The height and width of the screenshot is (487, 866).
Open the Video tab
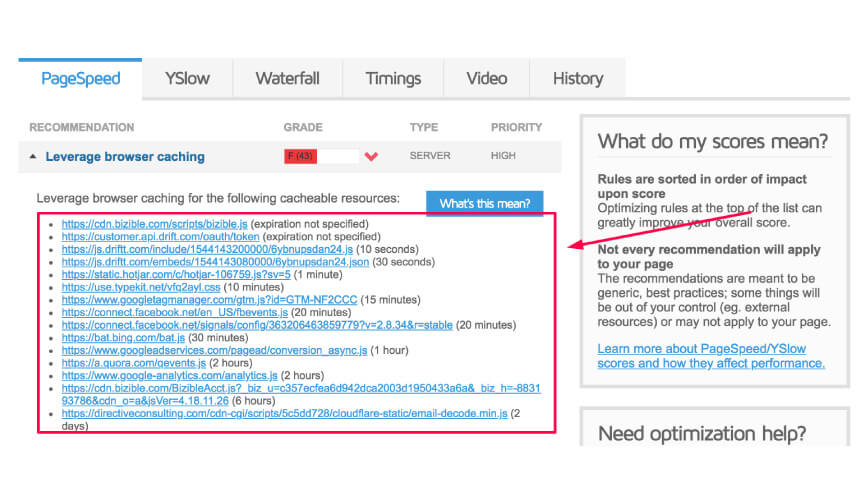(x=486, y=79)
